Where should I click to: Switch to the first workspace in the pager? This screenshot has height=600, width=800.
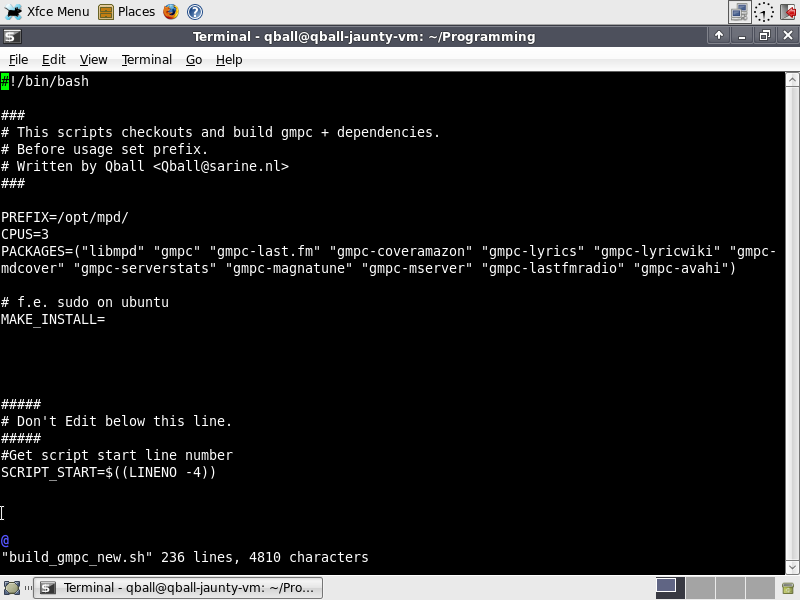tap(670, 588)
